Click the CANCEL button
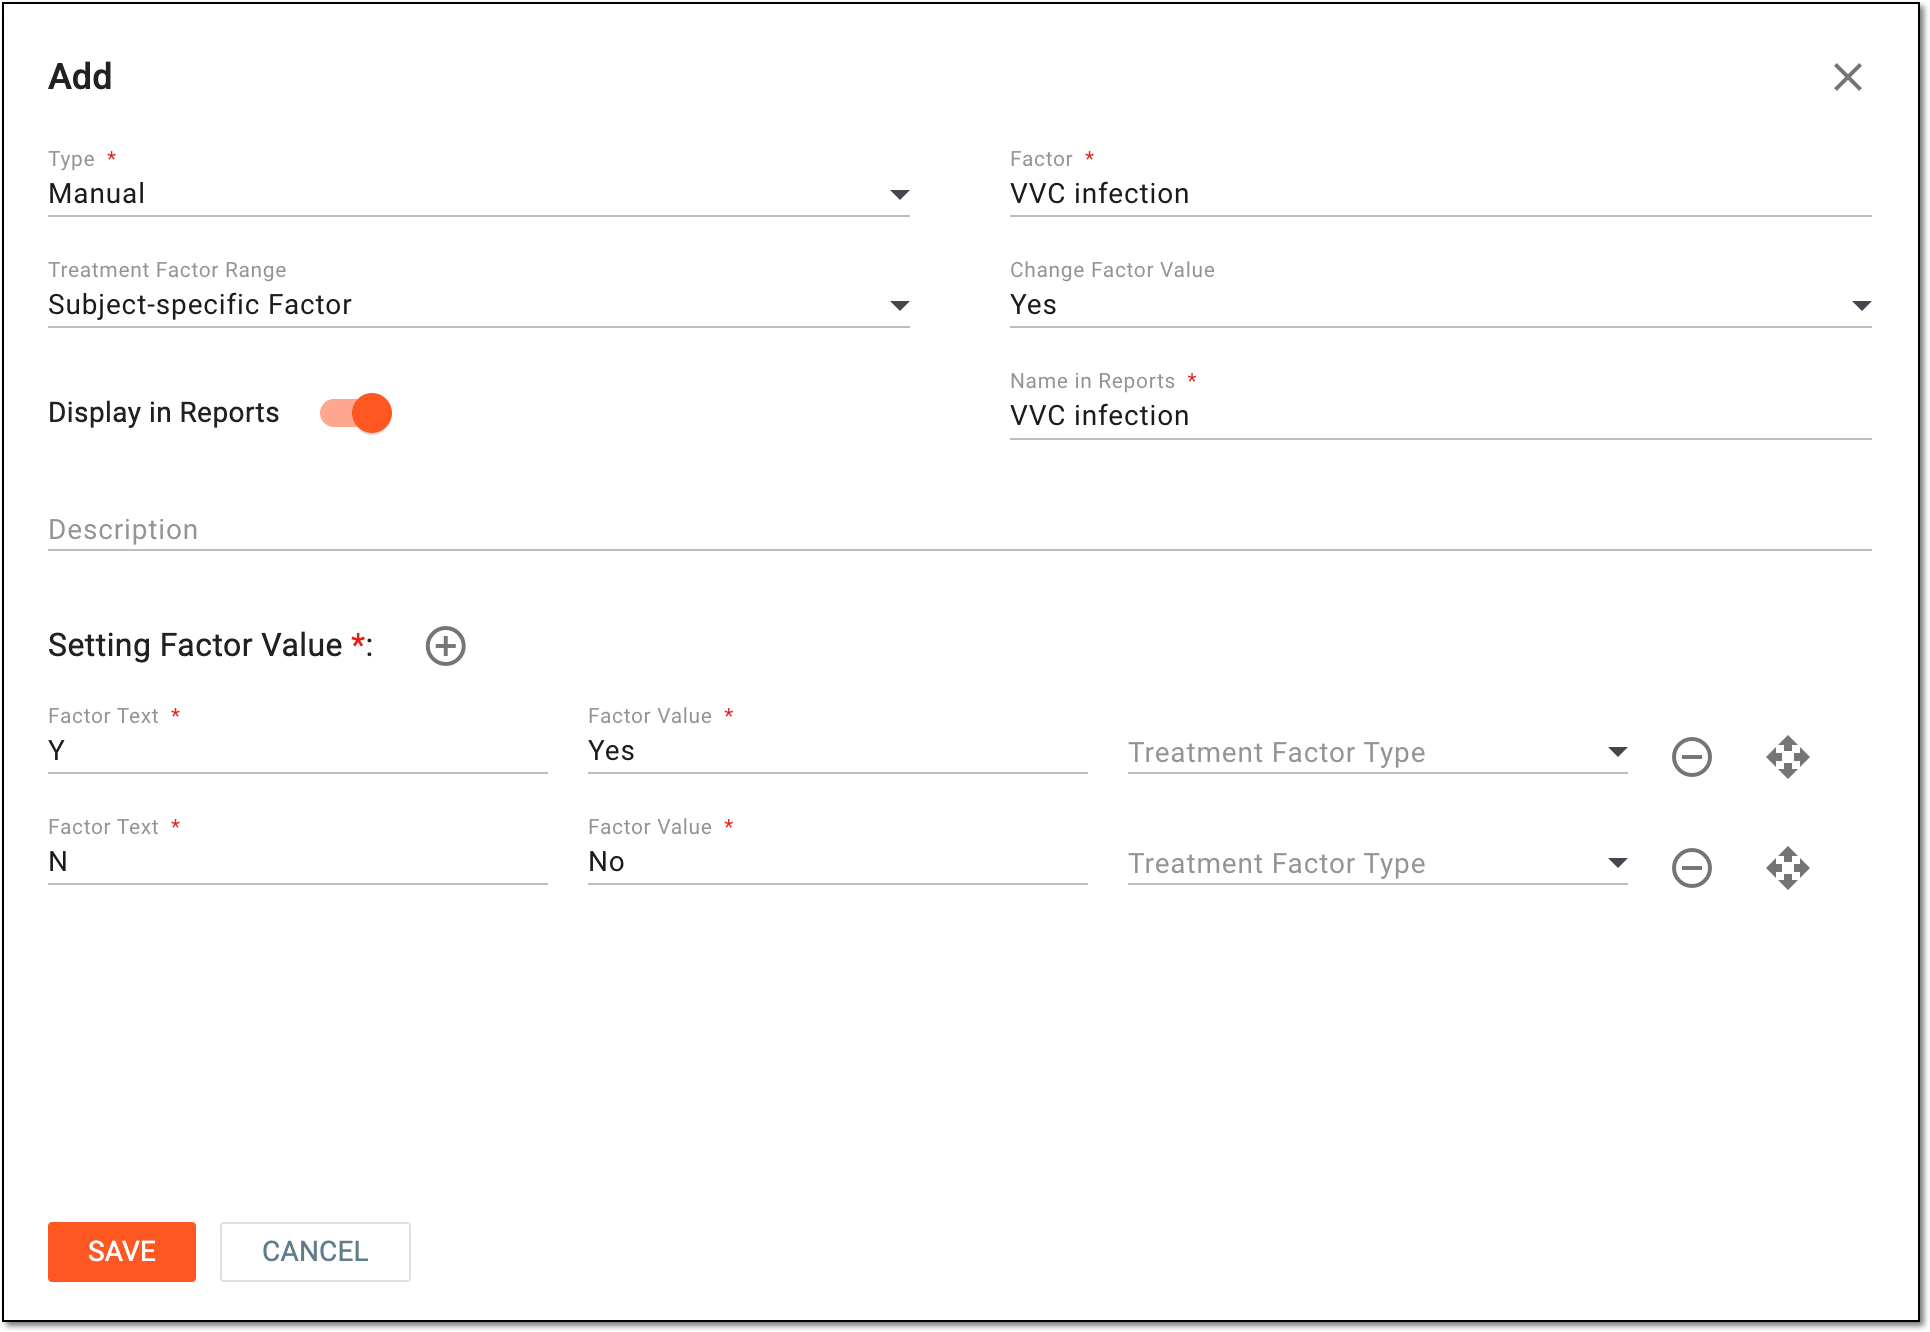Viewport: 1930px width, 1332px height. [315, 1252]
